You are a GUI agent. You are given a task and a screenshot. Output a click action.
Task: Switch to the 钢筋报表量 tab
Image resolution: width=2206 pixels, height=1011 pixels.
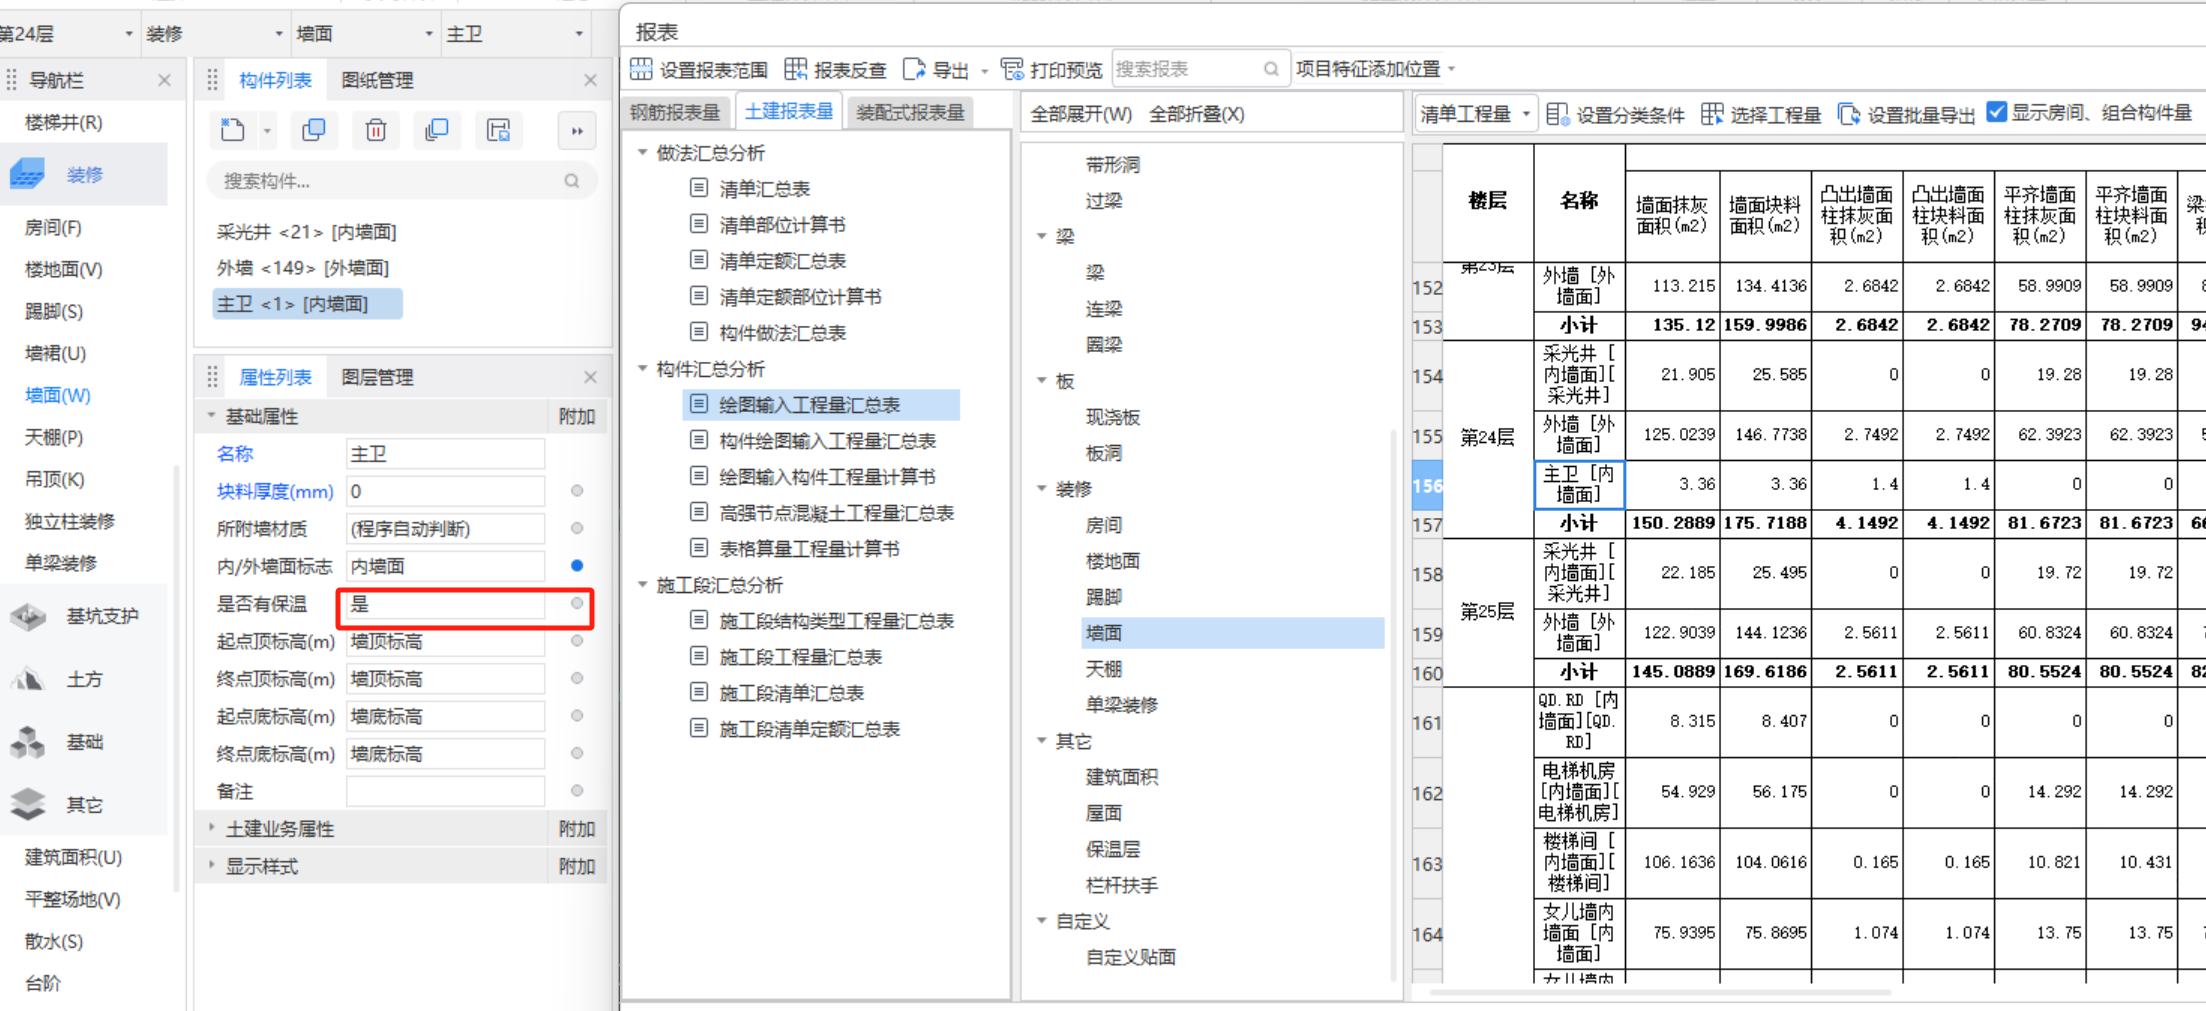pyautogui.click(x=675, y=113)
